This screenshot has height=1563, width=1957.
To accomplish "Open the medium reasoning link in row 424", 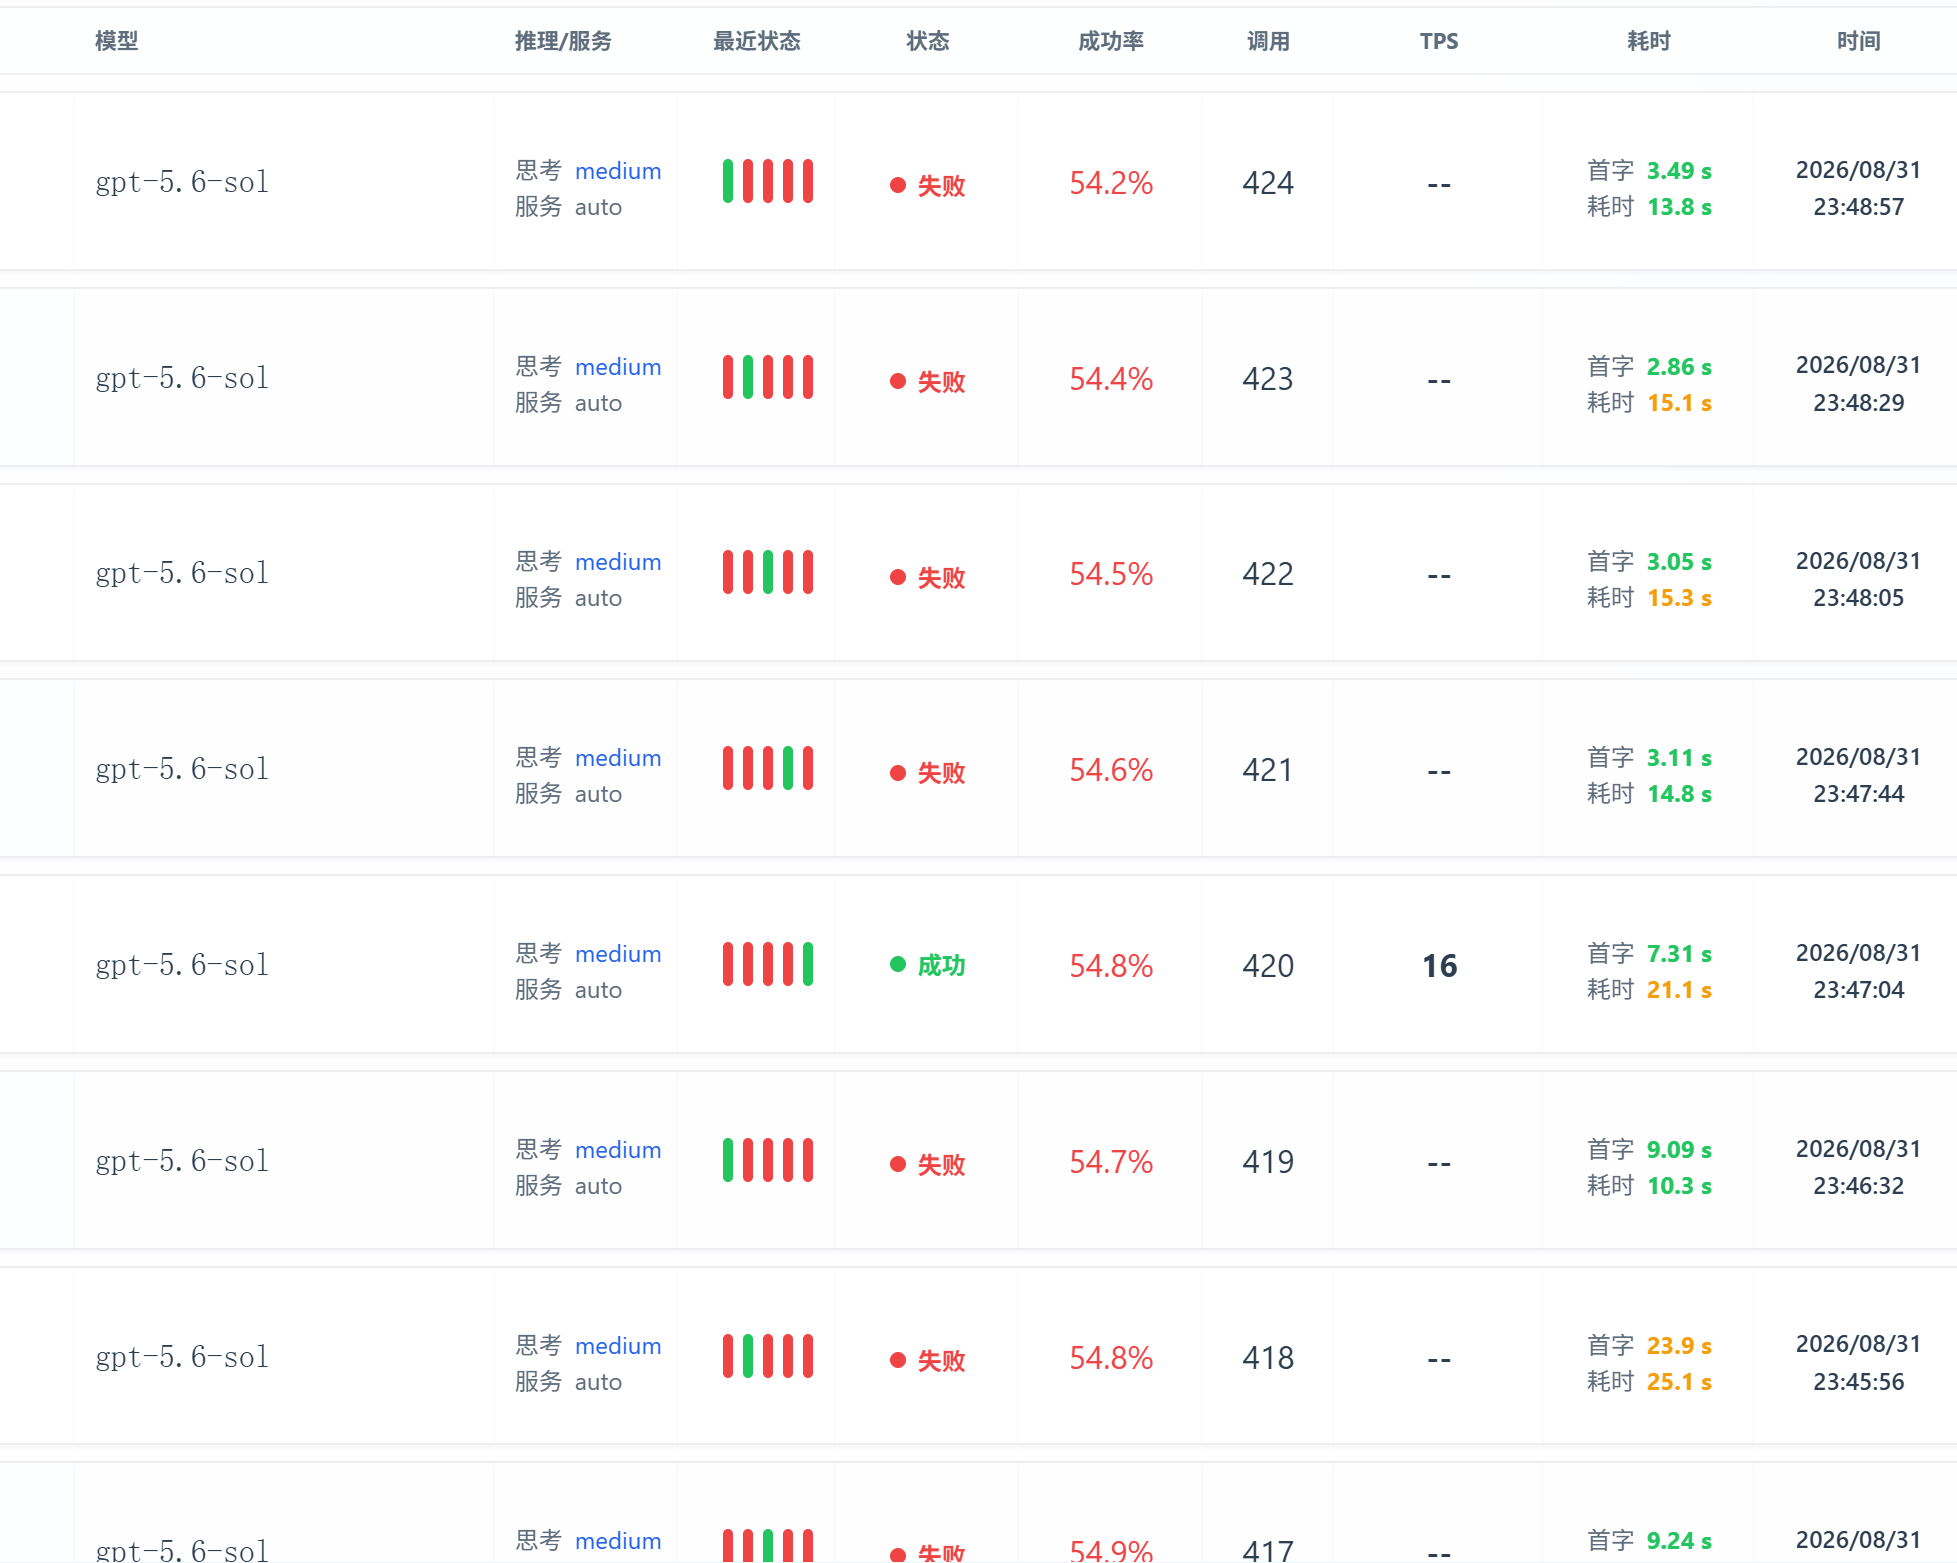I will tap(618, 171).
